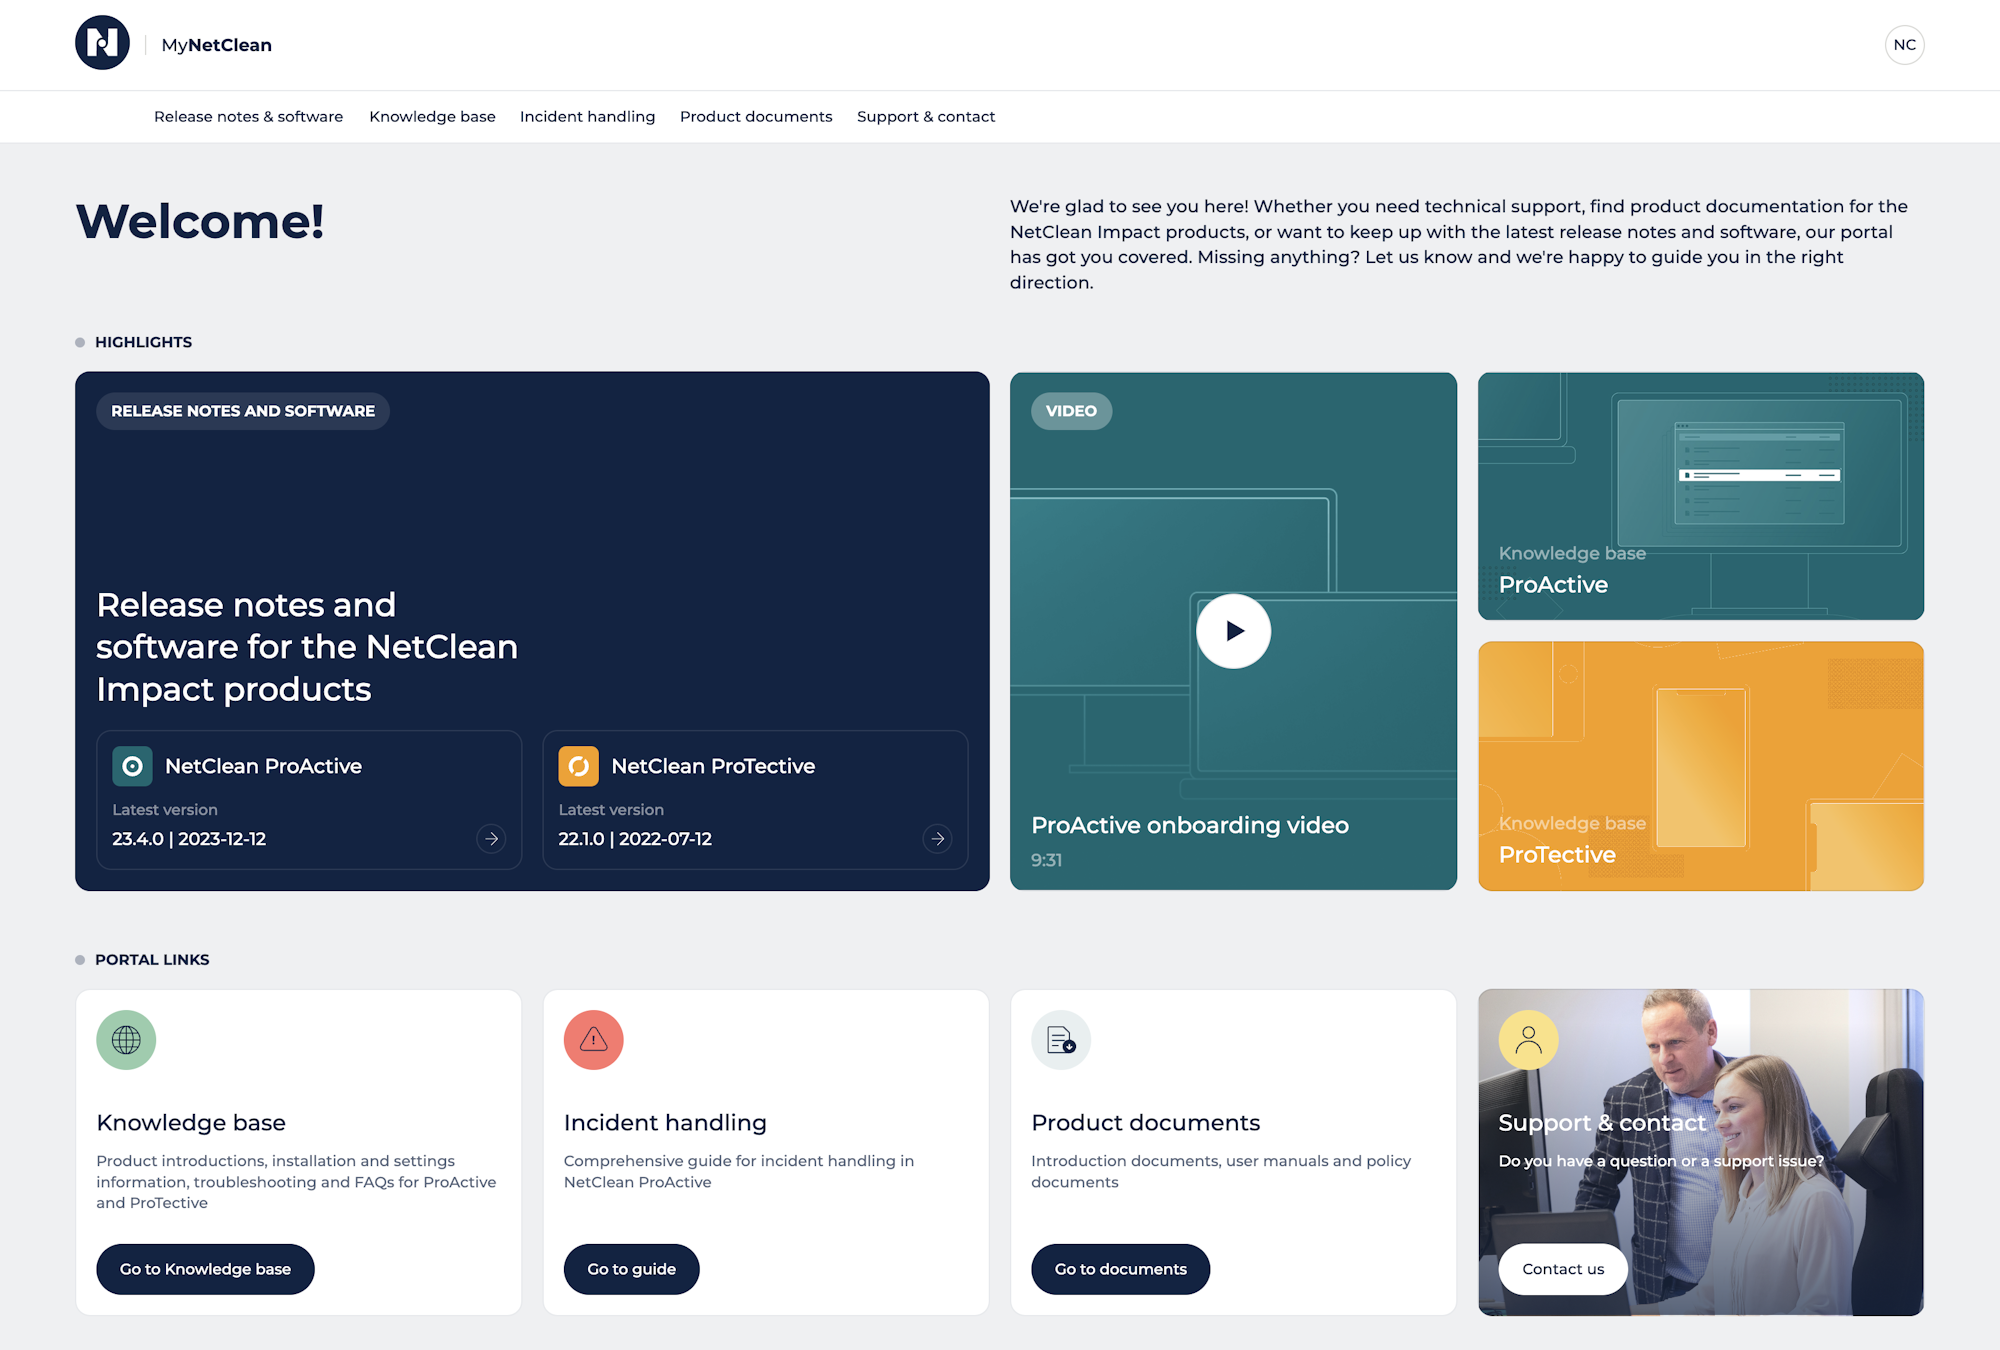This screenshot has height=1350, width=2000.
Task: Click the video duration 9:31 text
Action: click(x=1046, y=860)
